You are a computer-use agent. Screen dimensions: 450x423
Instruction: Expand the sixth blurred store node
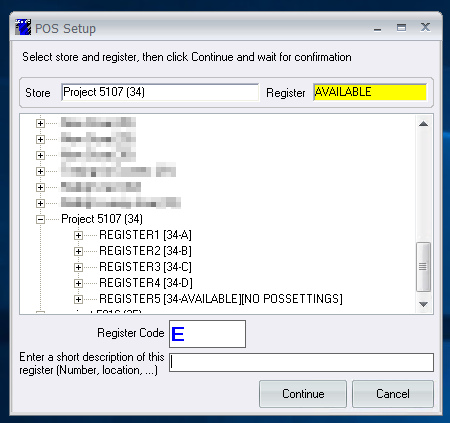pyautogui.click(x=40, y=203)
